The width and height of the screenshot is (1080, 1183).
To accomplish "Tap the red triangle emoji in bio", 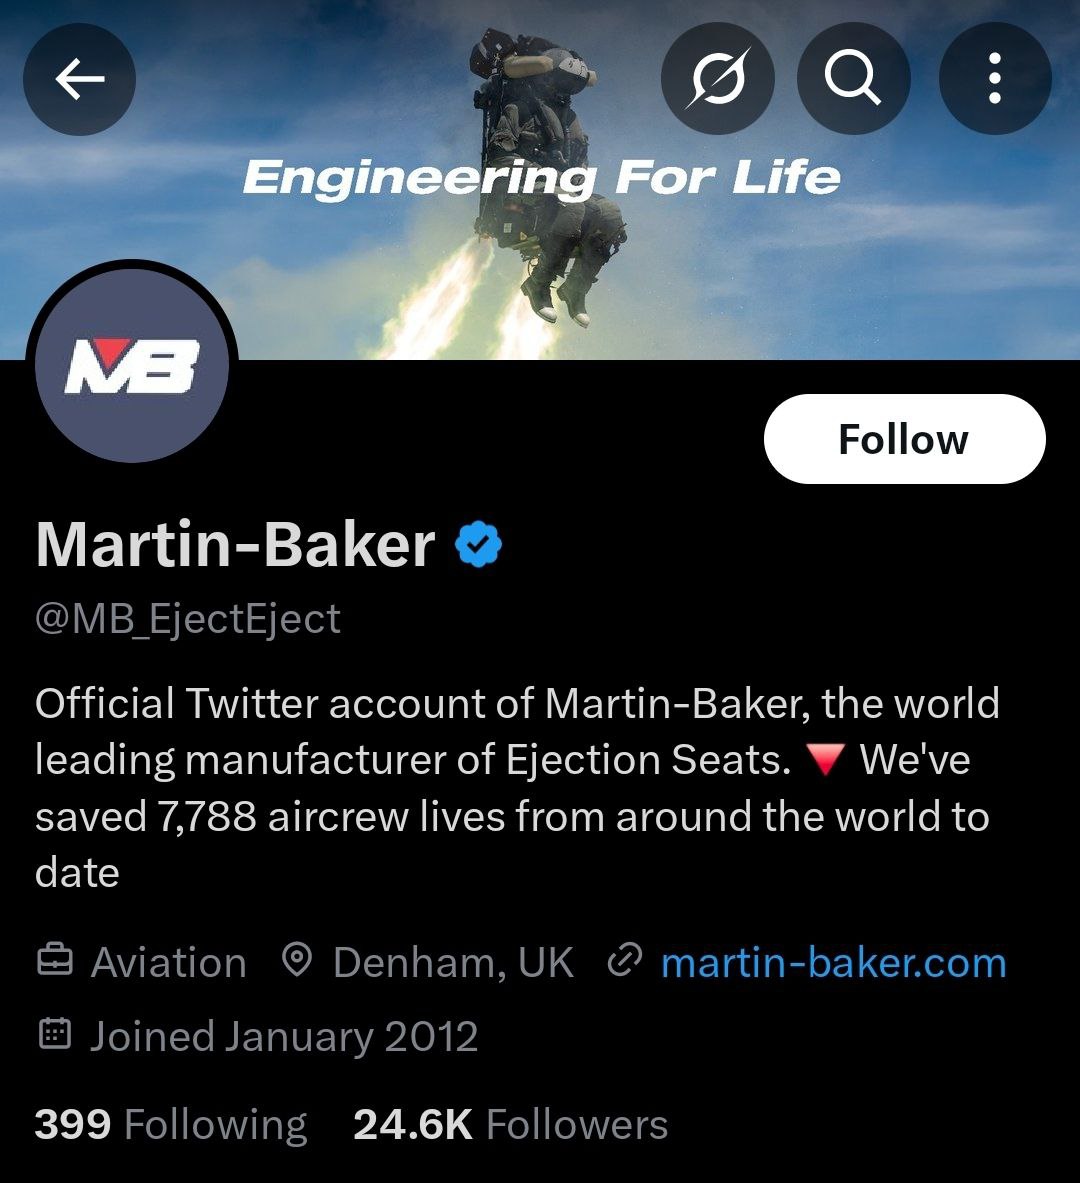I will (825, 761).
